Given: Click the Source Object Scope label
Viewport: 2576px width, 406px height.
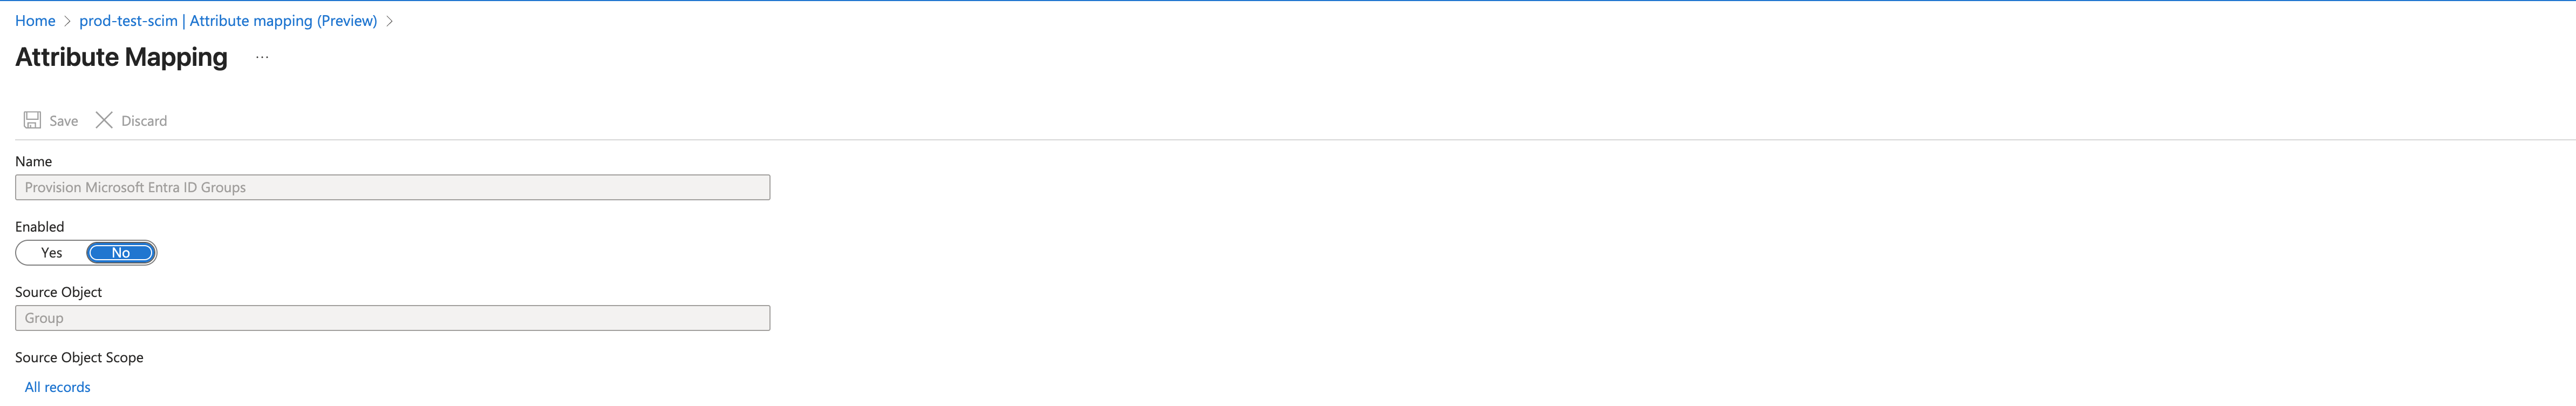Looking at the screenshot, I should [79, 357].
